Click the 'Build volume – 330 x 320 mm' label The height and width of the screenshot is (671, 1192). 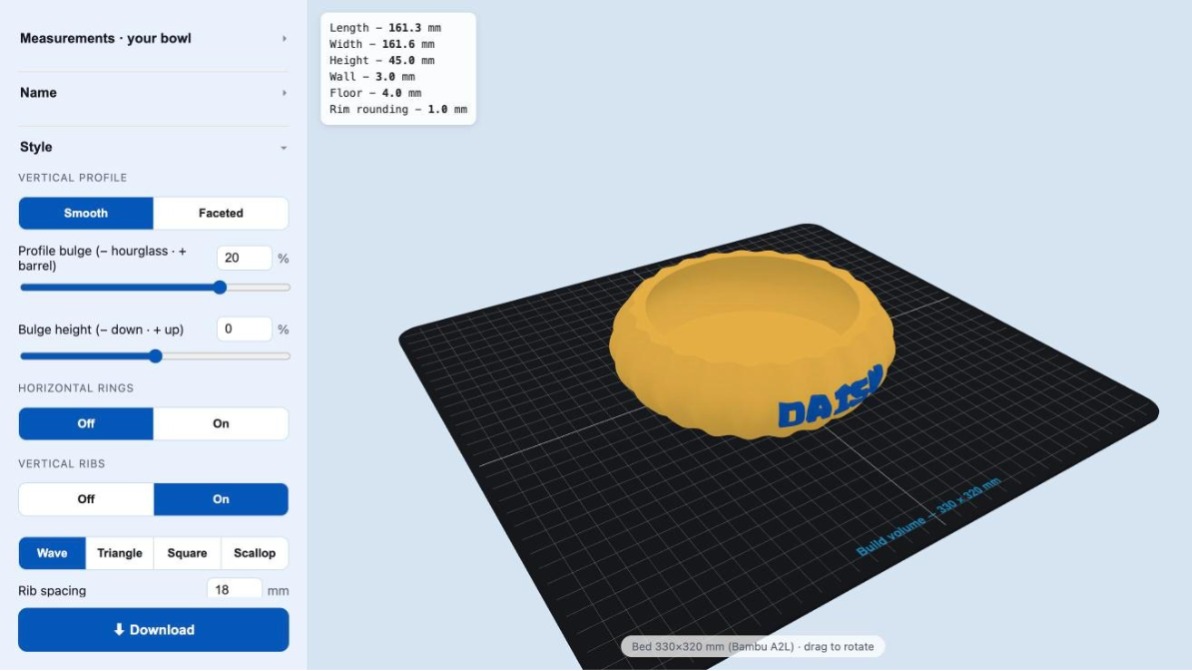[x=929, y=517]
